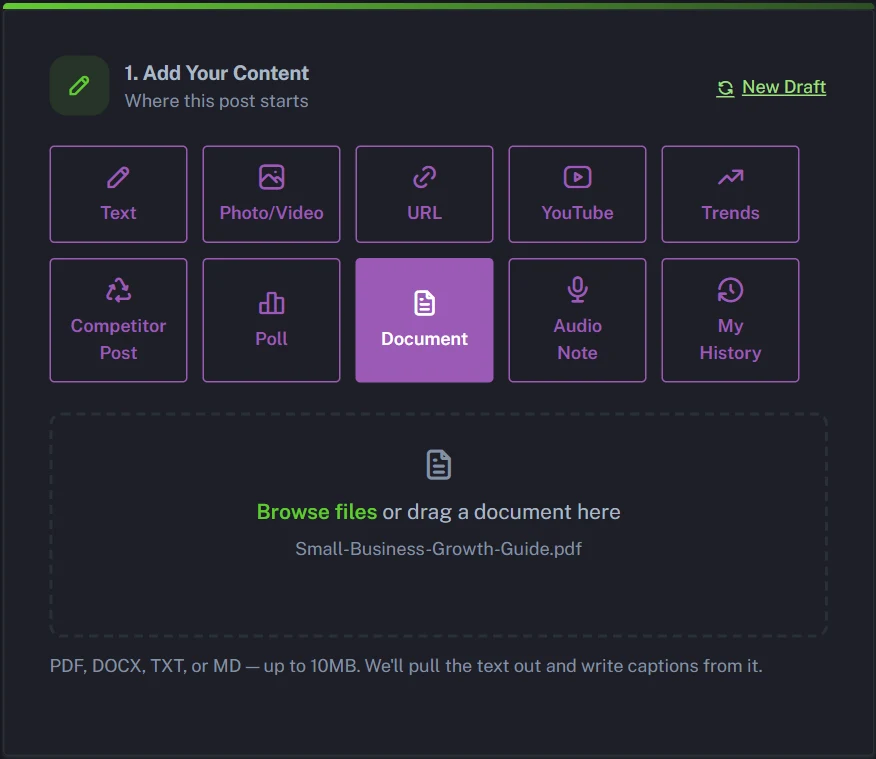Open the Trends content tile

point(730,194)
